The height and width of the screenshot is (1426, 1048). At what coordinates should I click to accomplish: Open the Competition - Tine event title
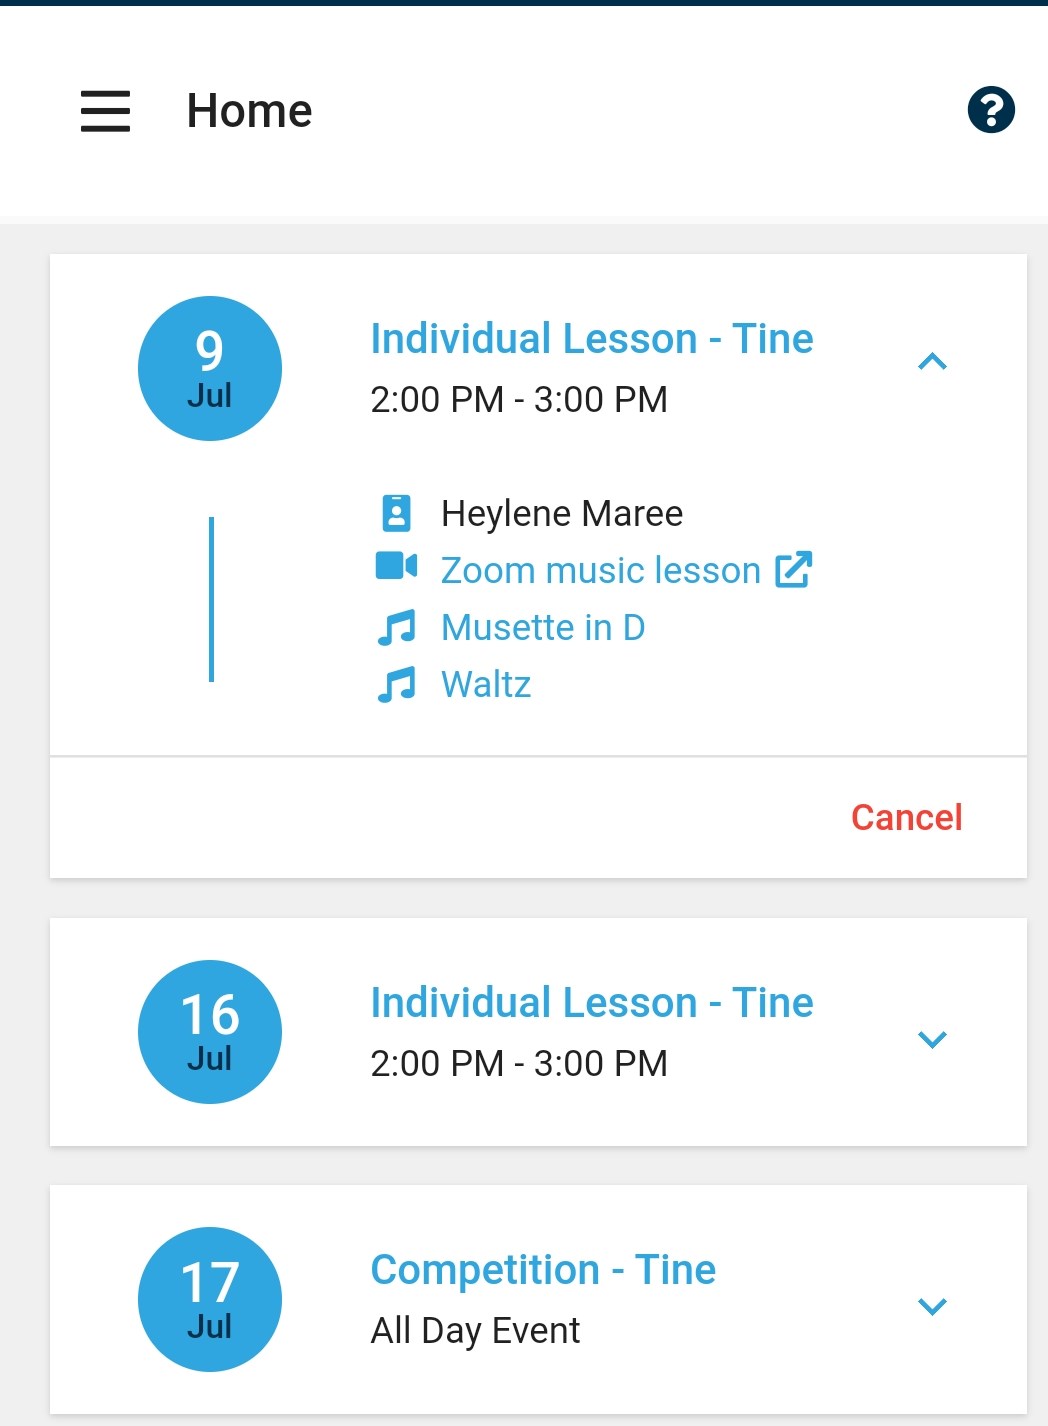click(x=543, y=1270)
